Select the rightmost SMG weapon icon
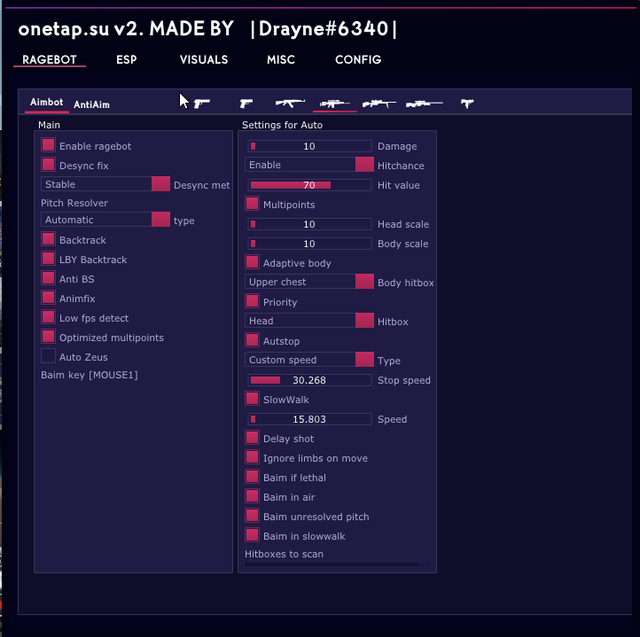The width and height of the screenshot is (640, 637). click(467, 103)
